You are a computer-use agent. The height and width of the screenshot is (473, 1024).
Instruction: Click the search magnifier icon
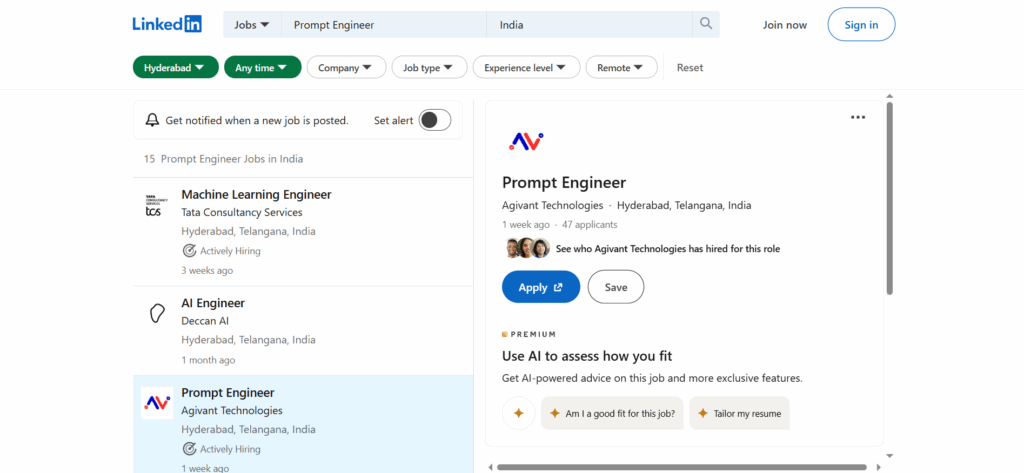(706, 24)
